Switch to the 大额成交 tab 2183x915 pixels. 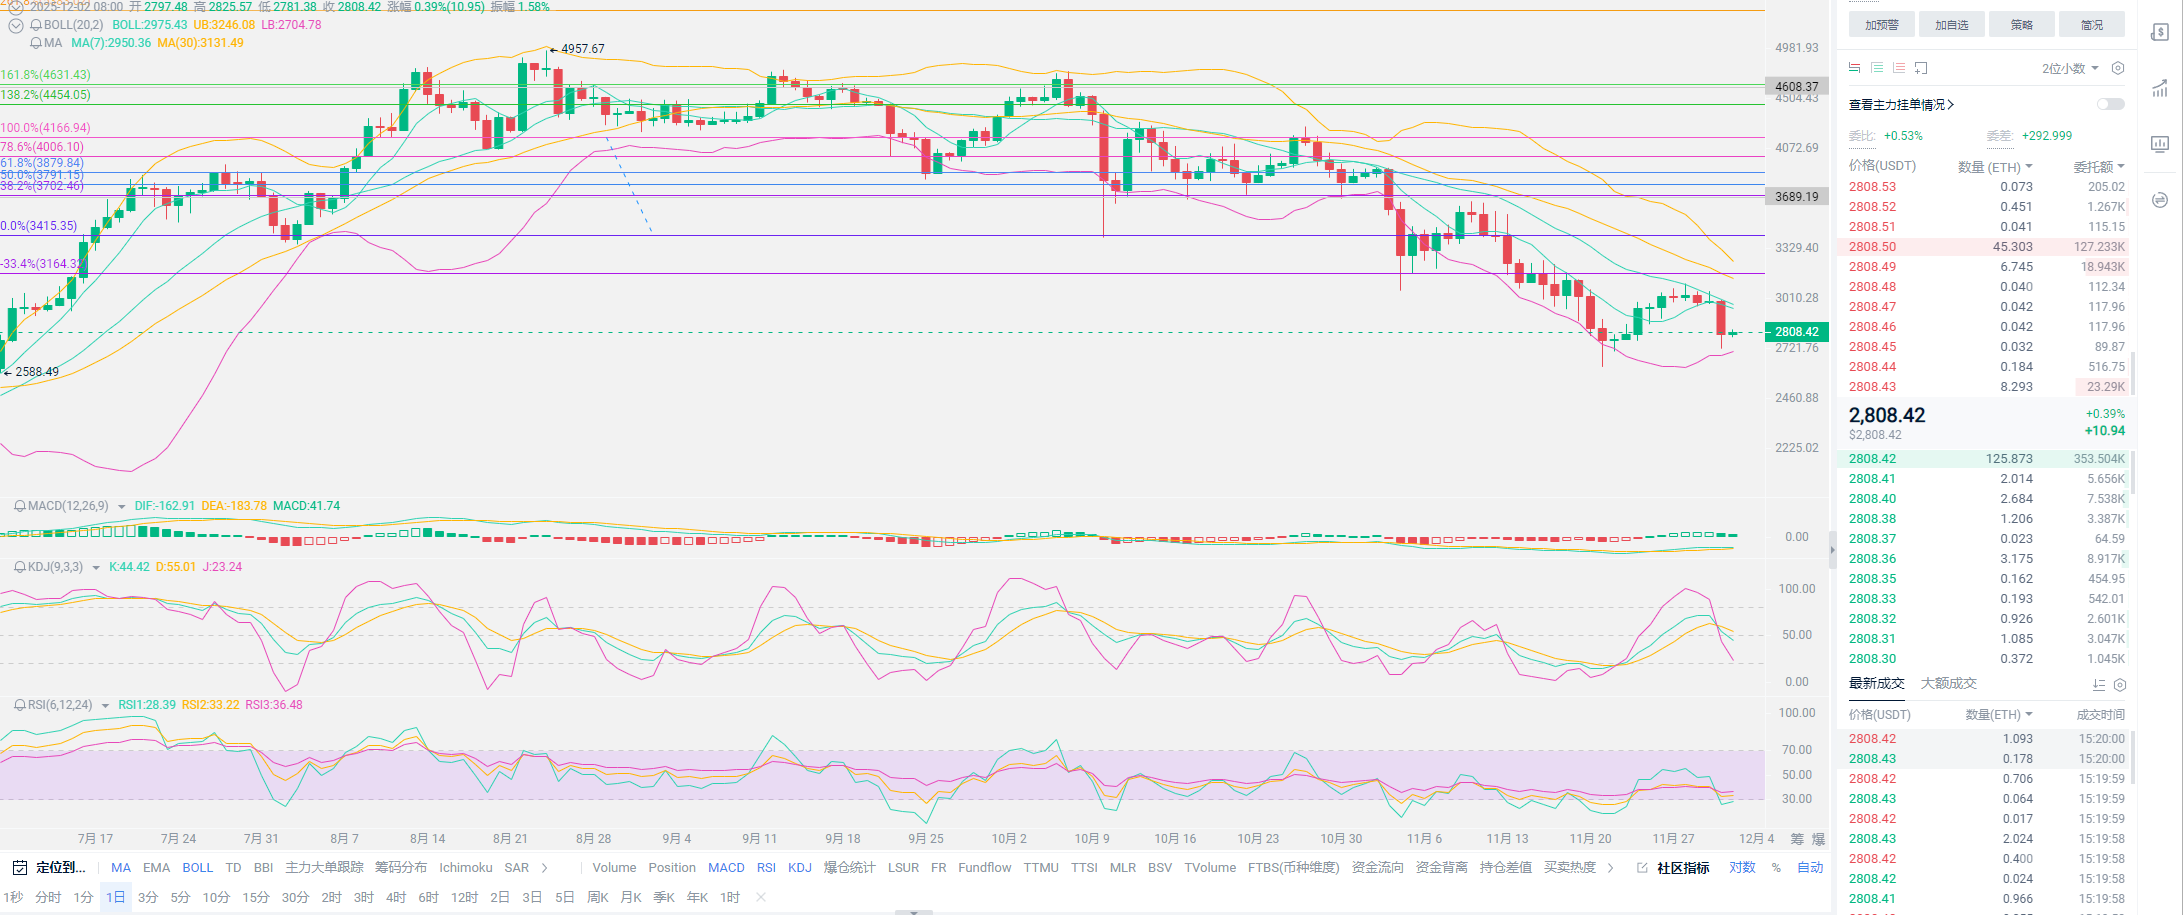[x=1948, y=683]
